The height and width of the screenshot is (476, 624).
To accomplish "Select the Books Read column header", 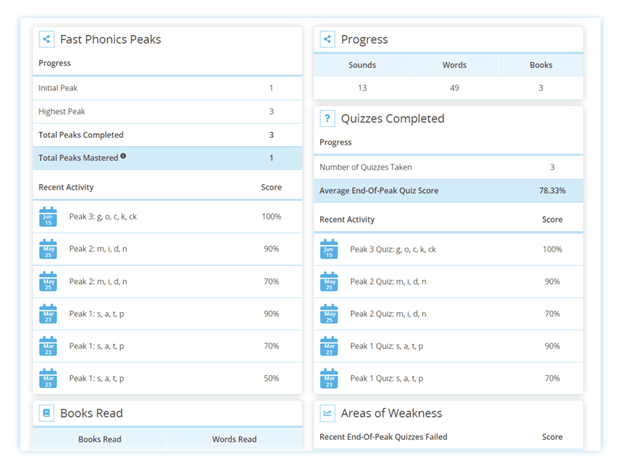I will (99, 439).
